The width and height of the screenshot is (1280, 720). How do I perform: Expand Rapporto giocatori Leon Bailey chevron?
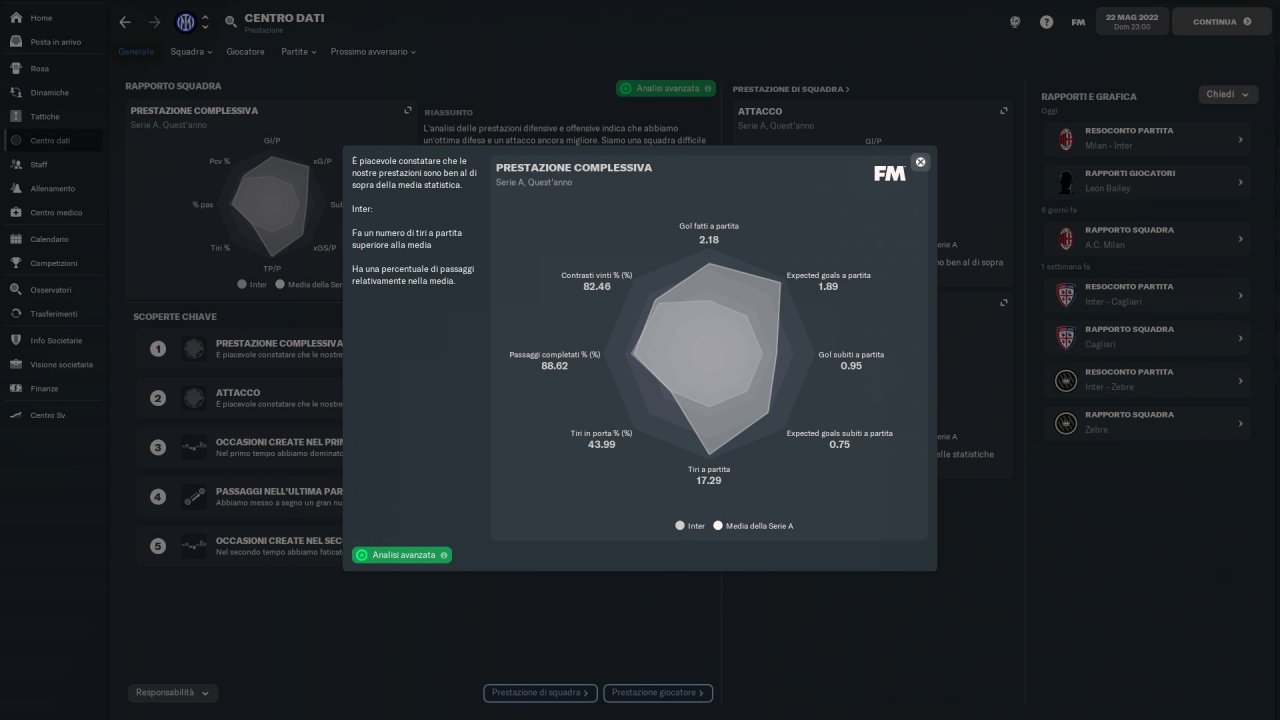pyautogui.click(x=1240, y=182)
